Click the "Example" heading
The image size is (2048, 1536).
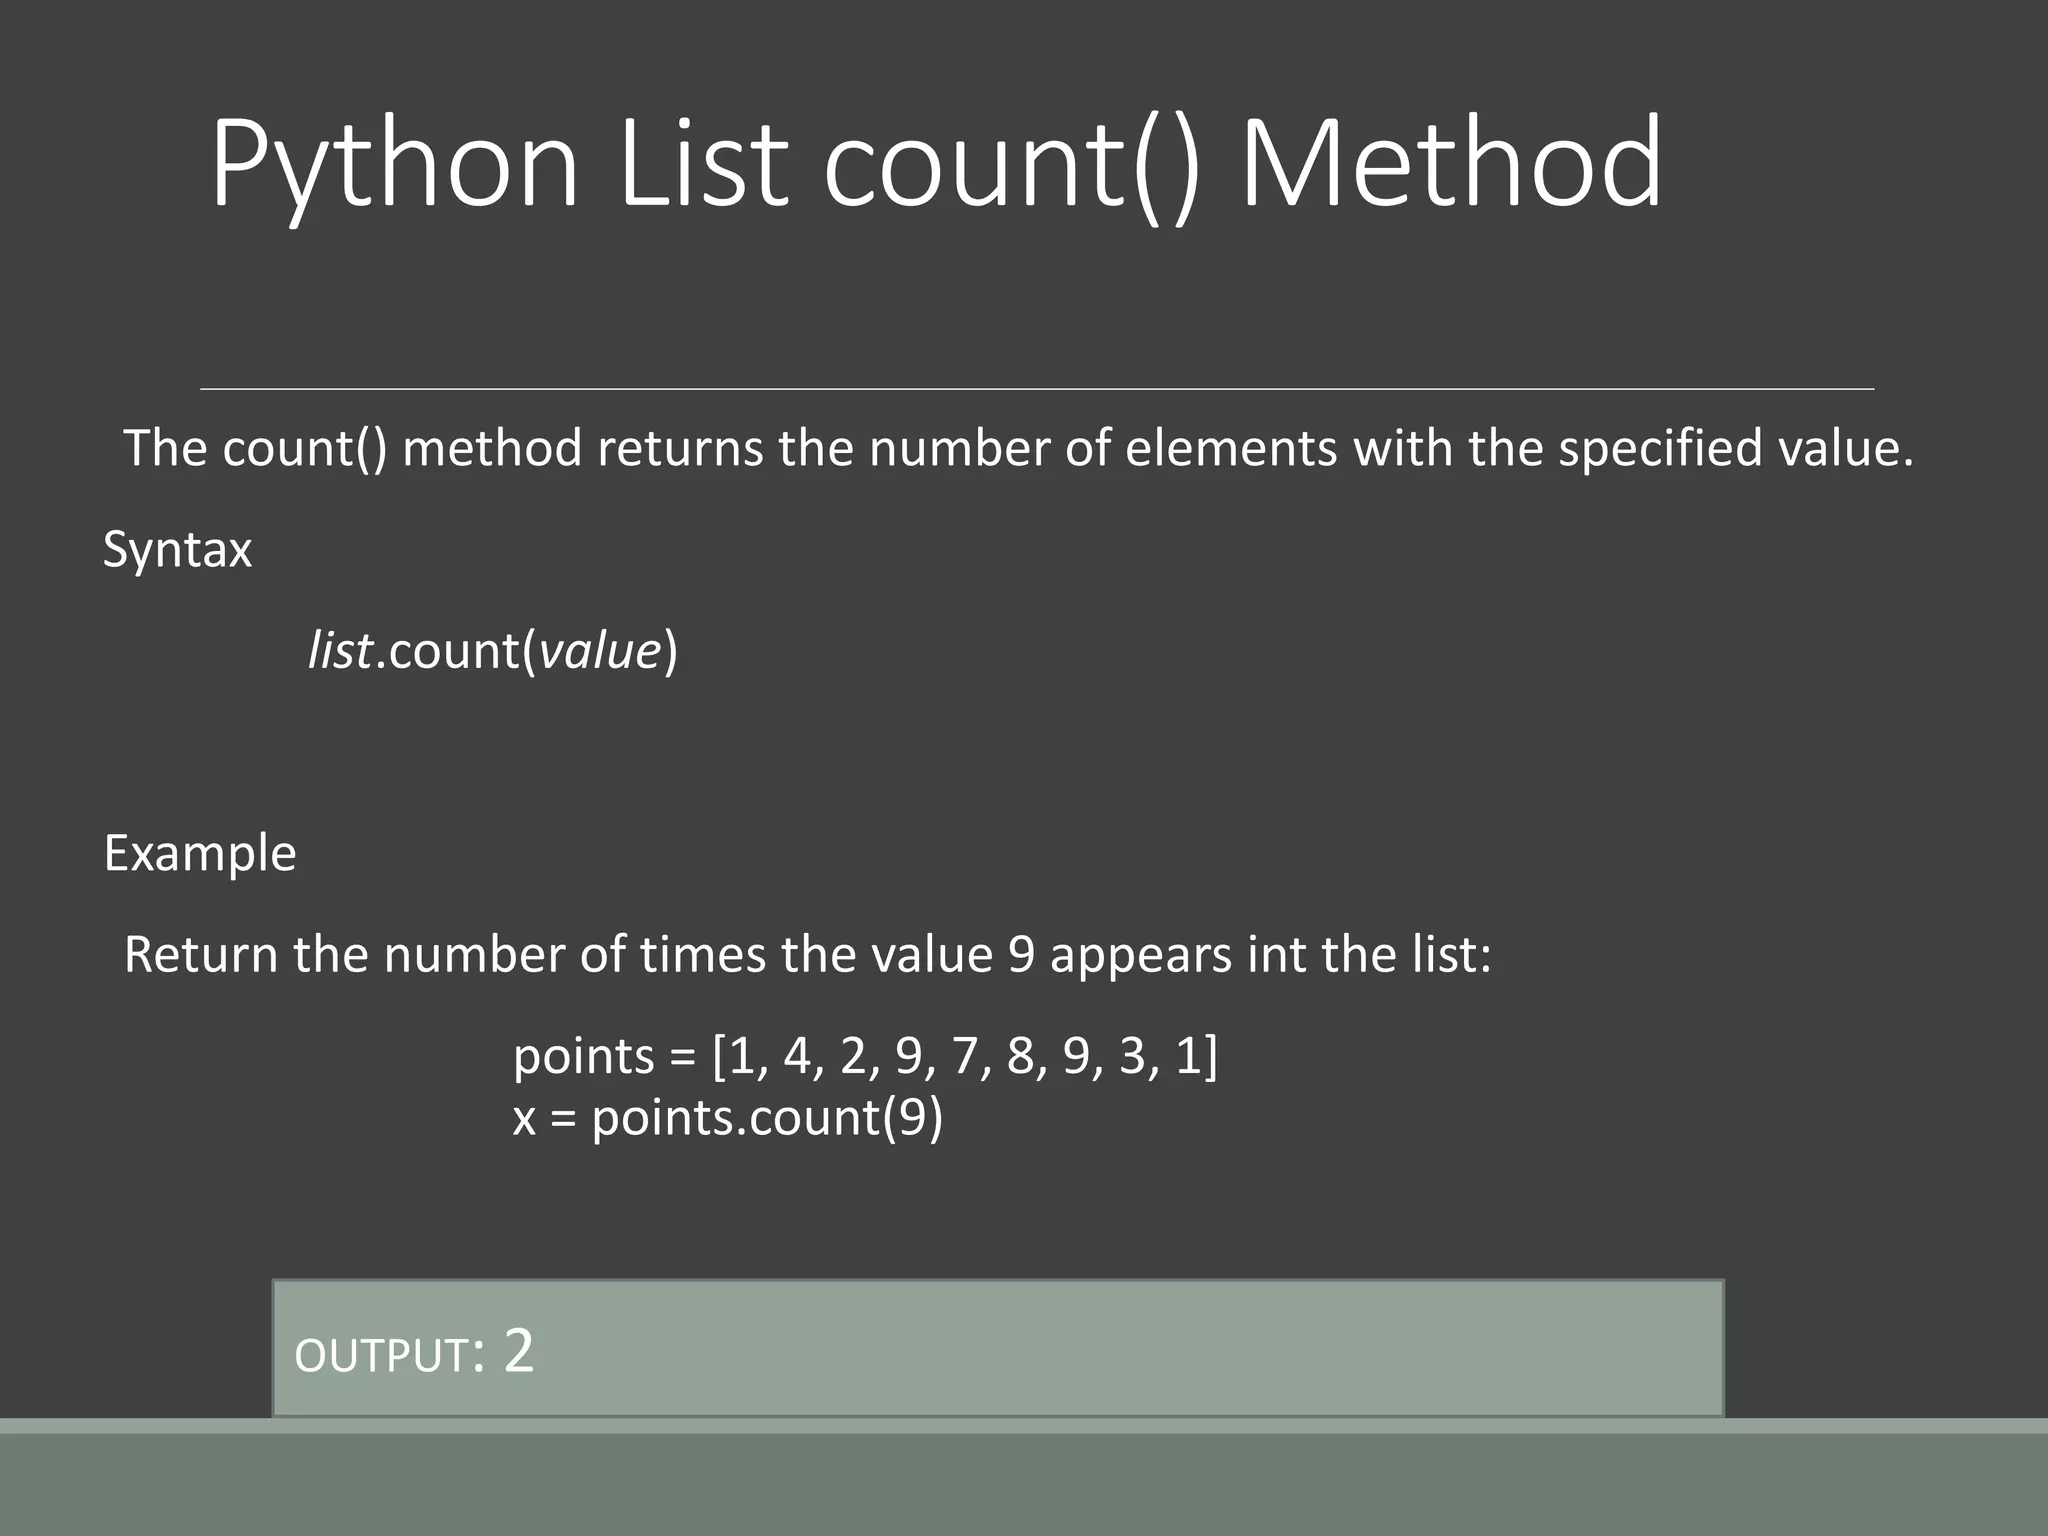coord(200,853)
